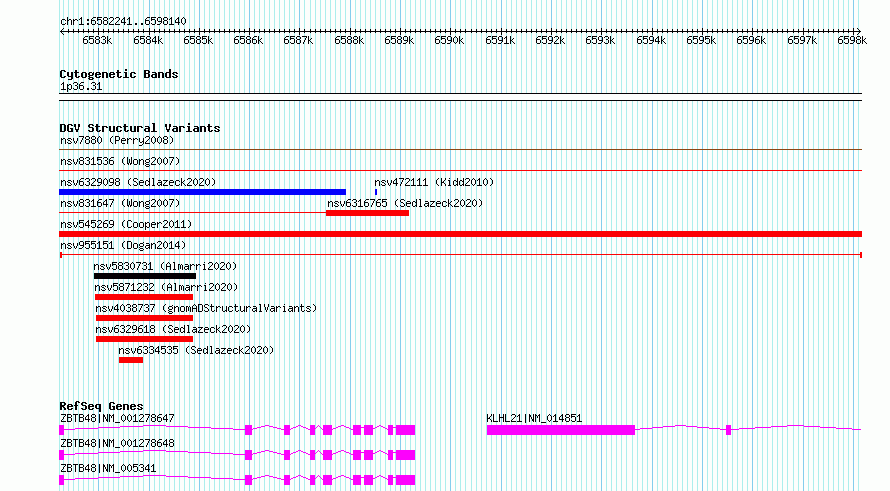890x491 pixels.
Task: Click the 6591k ruler tick label
Action: click(x=500, y=40)
